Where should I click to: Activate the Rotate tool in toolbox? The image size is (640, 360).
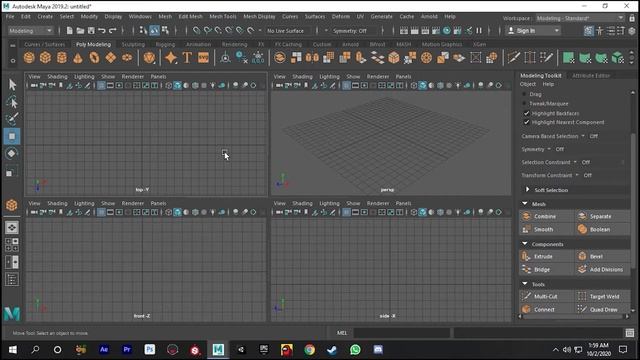coord(12,153)
